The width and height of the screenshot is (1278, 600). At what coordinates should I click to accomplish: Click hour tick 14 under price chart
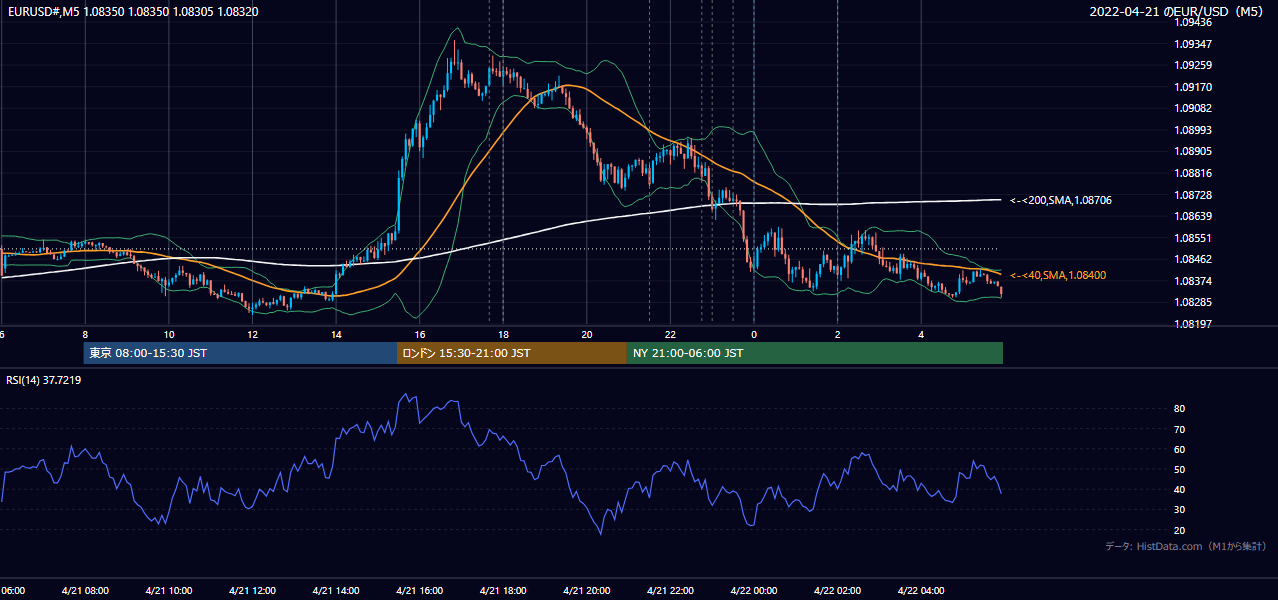(x=336, y=334)
